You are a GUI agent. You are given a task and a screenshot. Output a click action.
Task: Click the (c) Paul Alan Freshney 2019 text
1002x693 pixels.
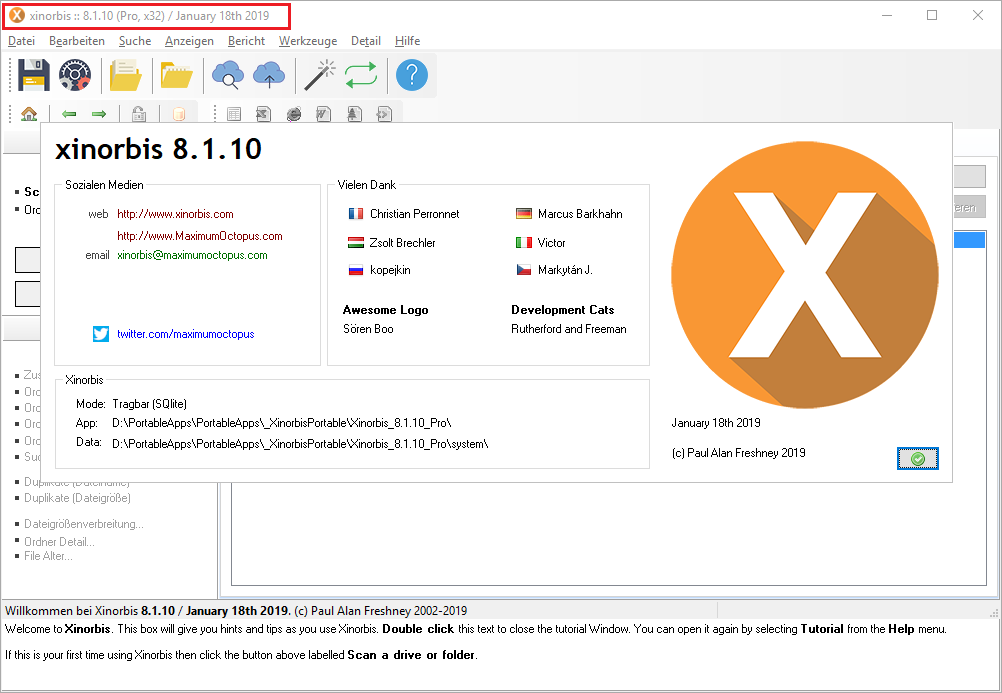click(738, 453)
